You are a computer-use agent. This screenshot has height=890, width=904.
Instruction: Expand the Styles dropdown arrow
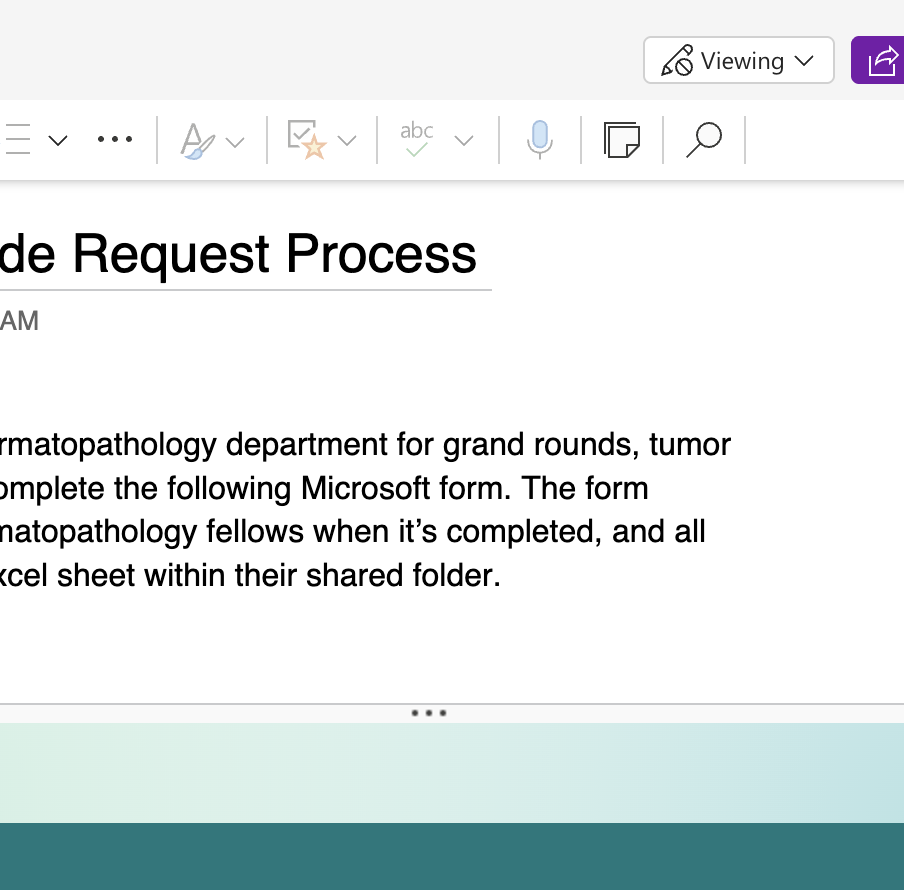pos(235,142)
